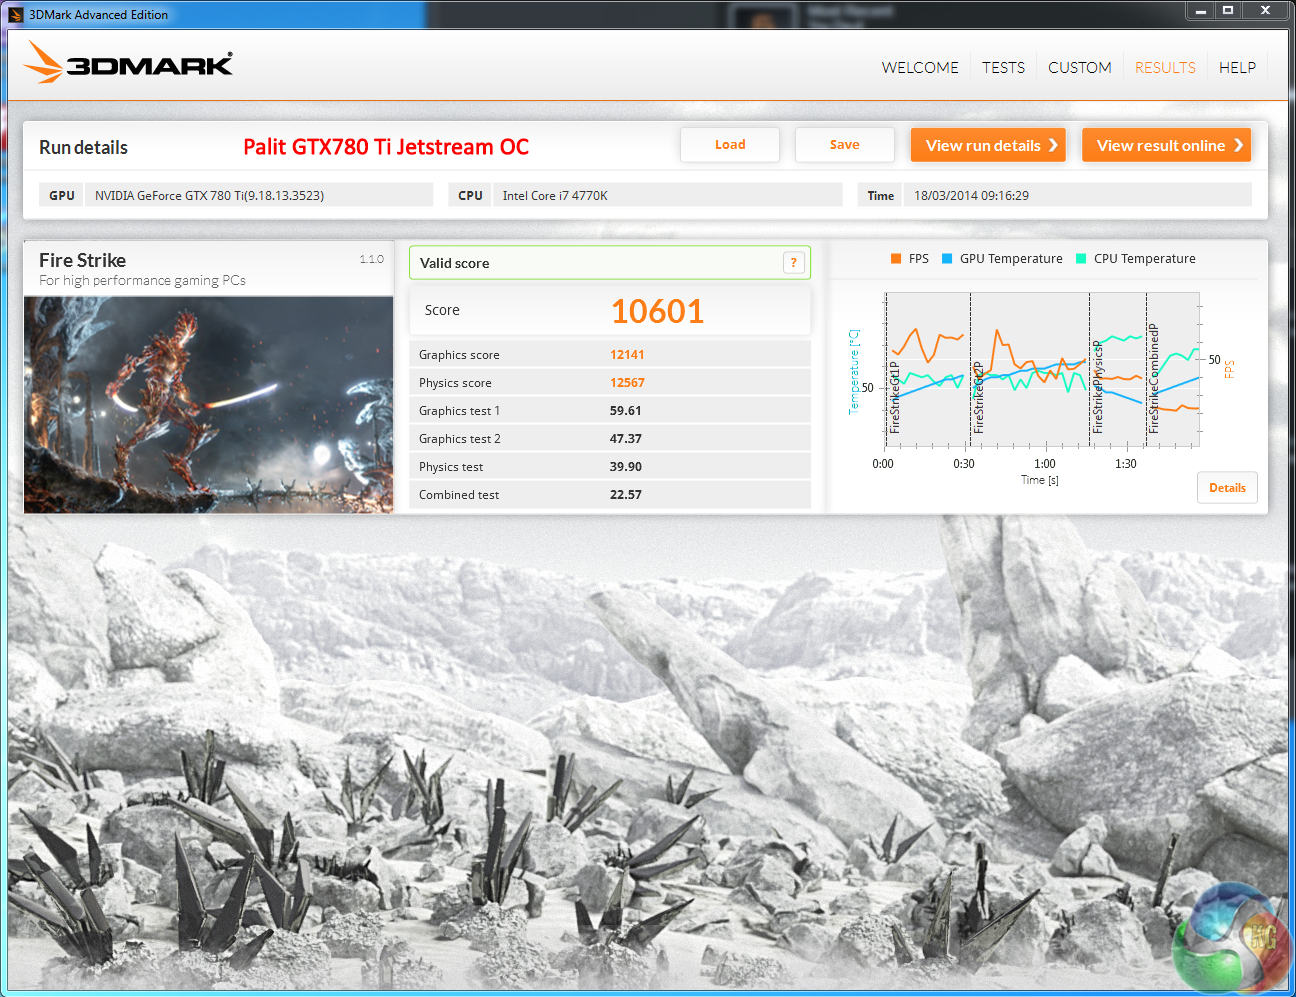
Task: Click the GPU name field
Action: (x=258, y=195)
